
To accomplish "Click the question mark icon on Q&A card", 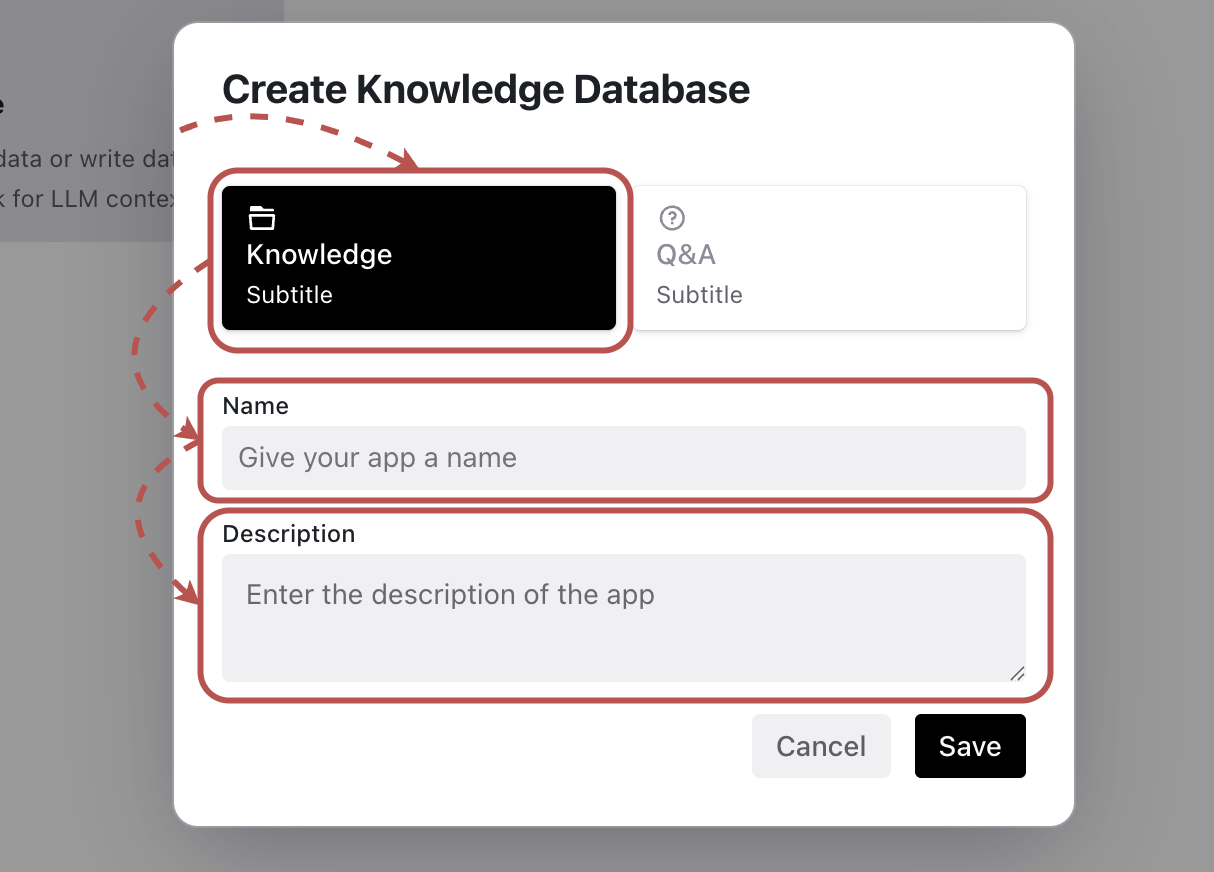I will (x=671, y=218).
